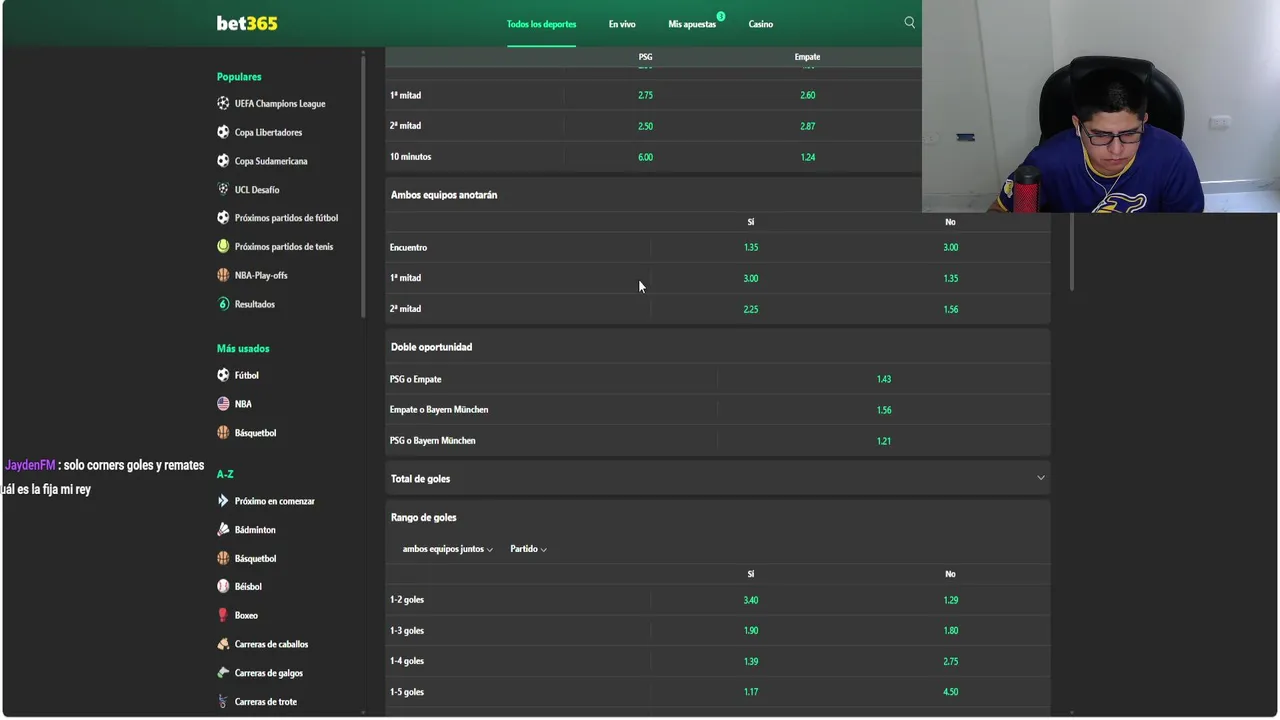Image resolution: width=1280 pixels, height=720 pixels.
Task: Open the En vivo tab
Action: coord(622,24)
